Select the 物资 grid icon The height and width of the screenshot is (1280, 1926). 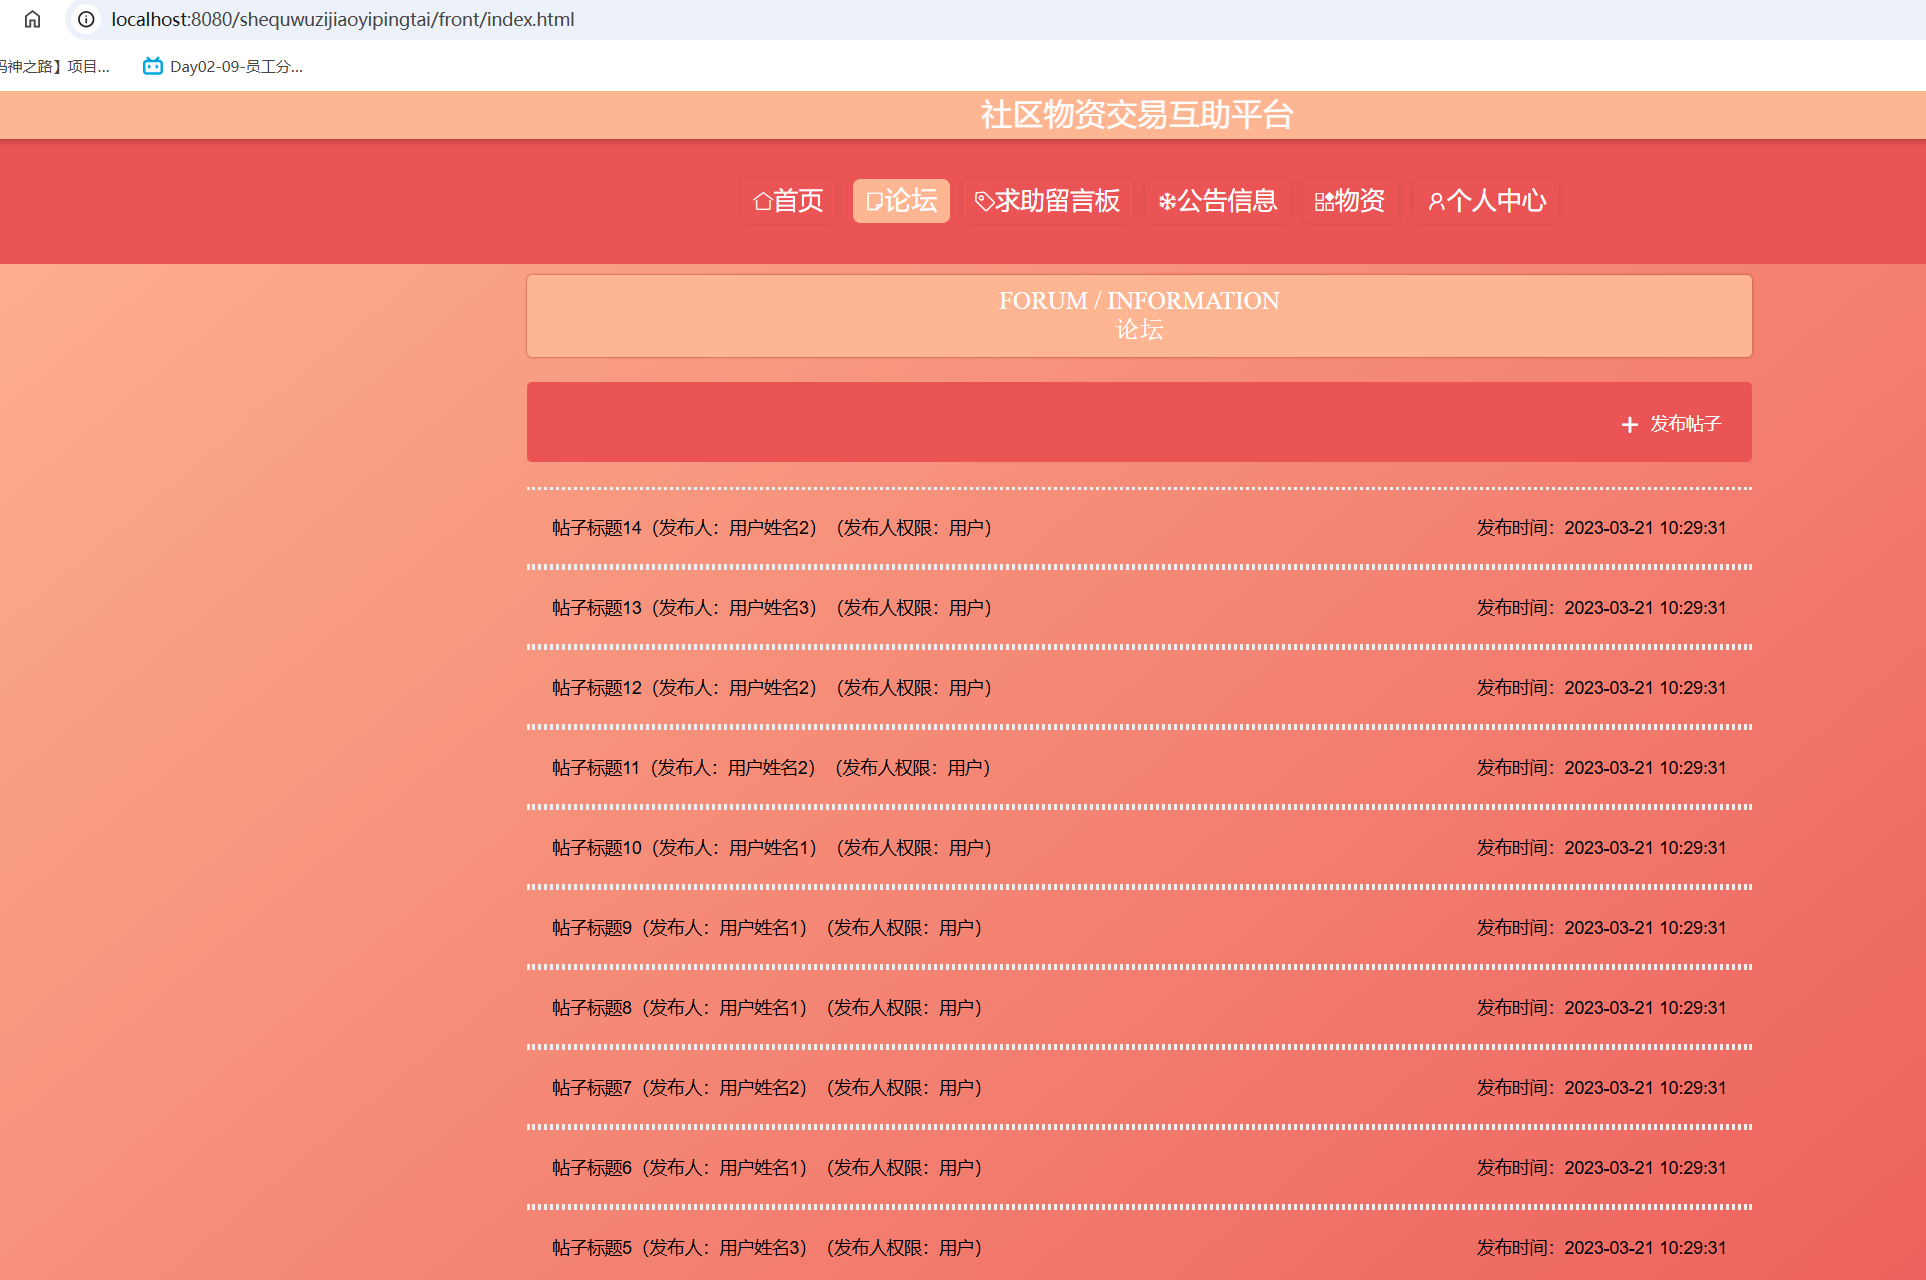pos(1324,202)
